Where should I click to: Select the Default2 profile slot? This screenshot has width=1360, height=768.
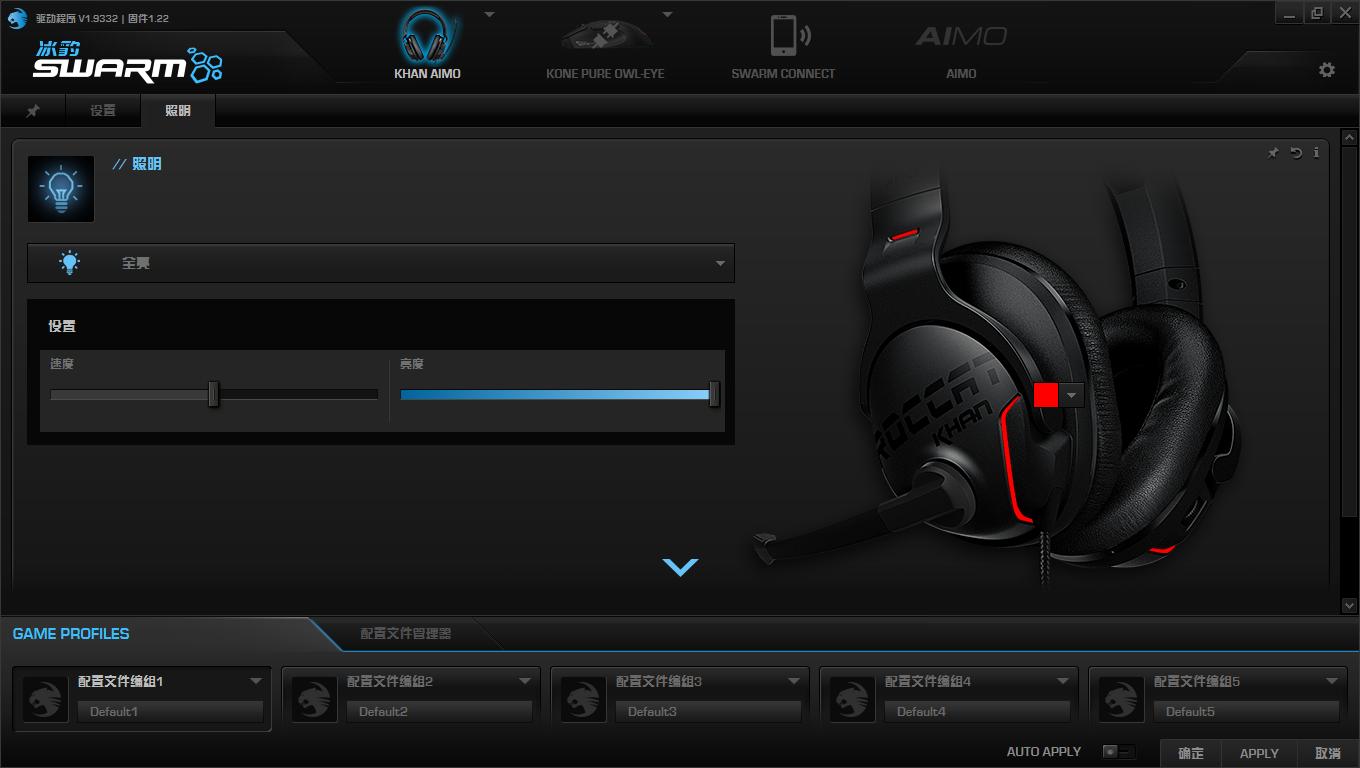coord(439,712)
